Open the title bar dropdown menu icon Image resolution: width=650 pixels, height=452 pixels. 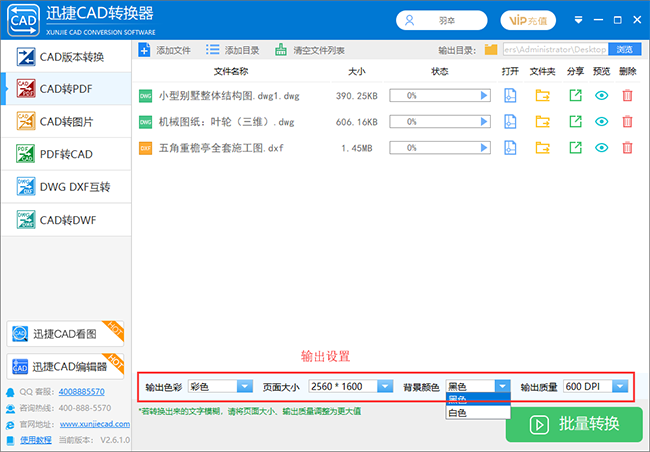click(x=578, y=20)
